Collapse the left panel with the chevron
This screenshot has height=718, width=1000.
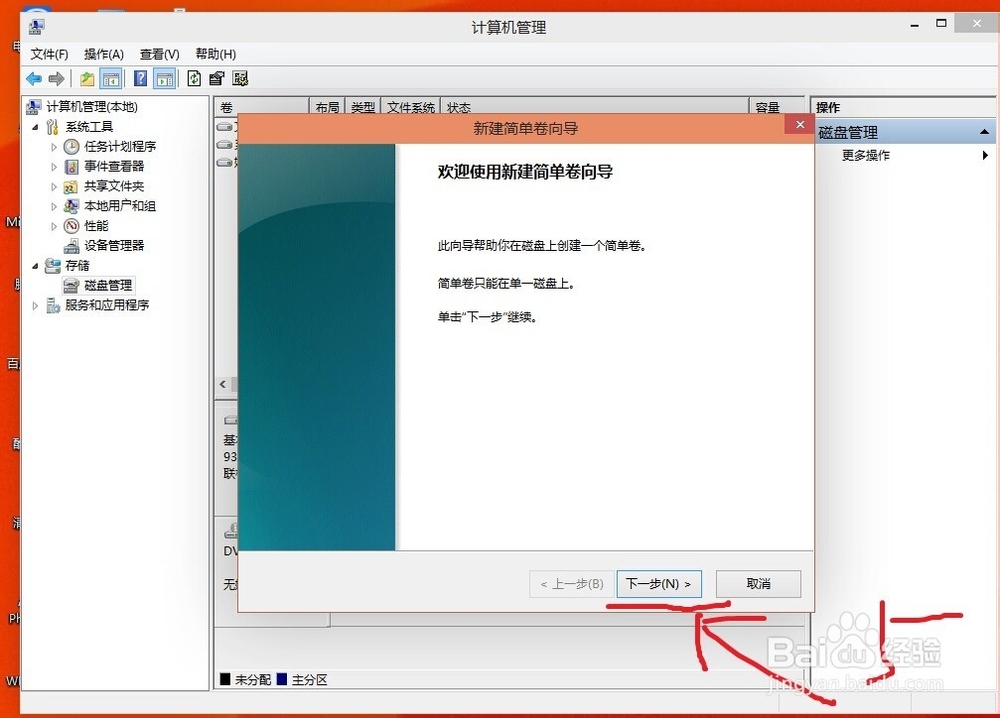tap(222, 384)
